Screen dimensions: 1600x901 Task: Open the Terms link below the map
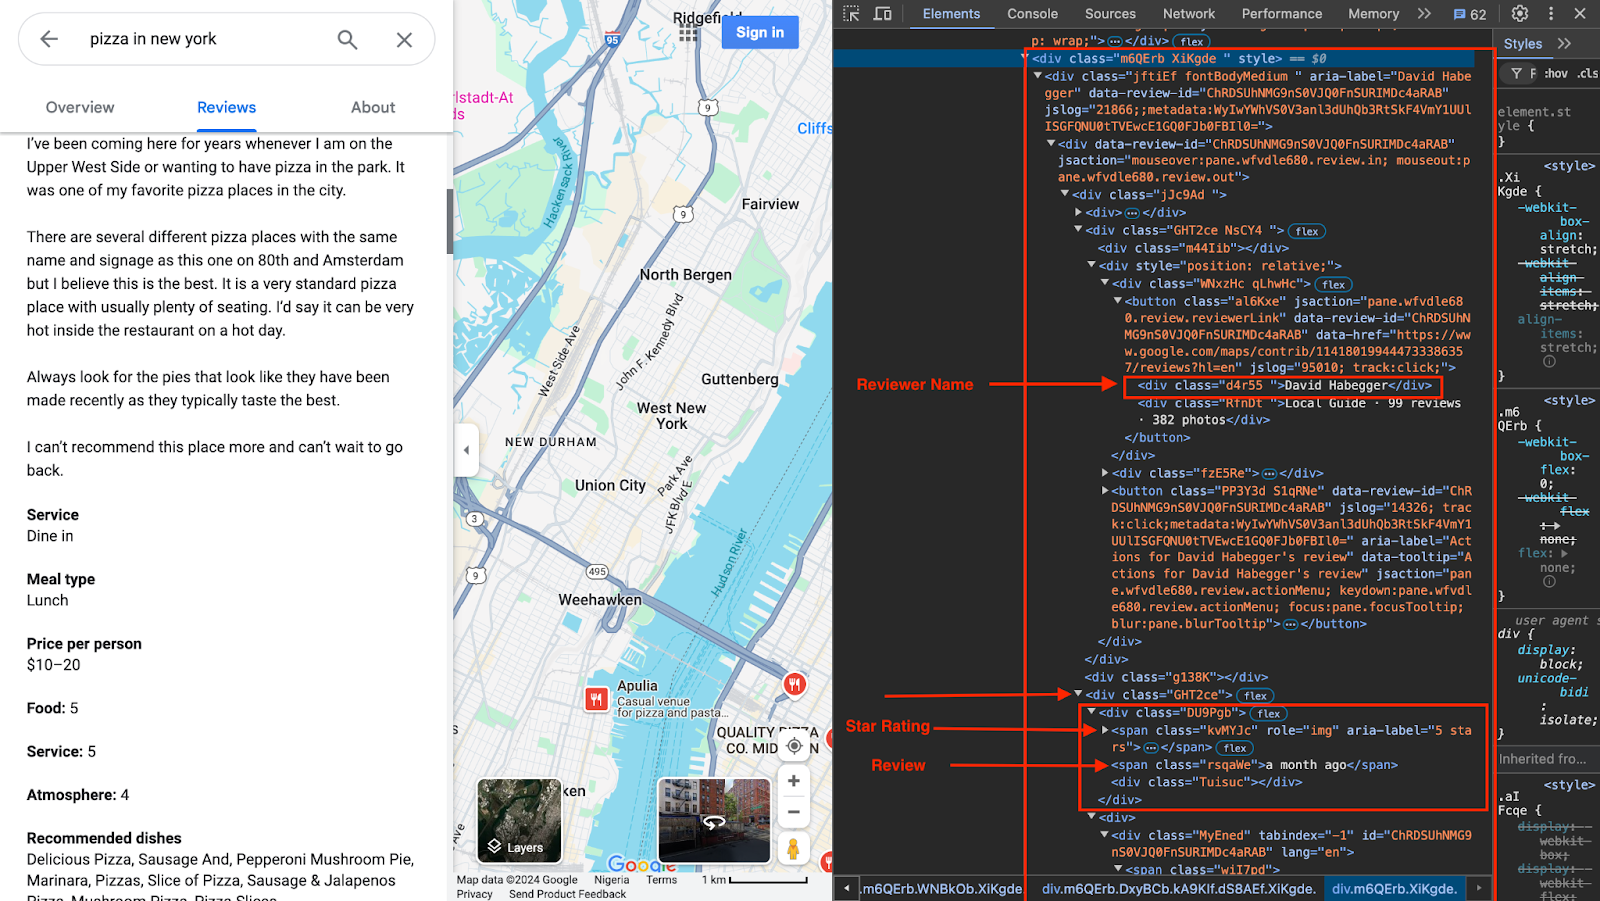click(x=661, y=880)
